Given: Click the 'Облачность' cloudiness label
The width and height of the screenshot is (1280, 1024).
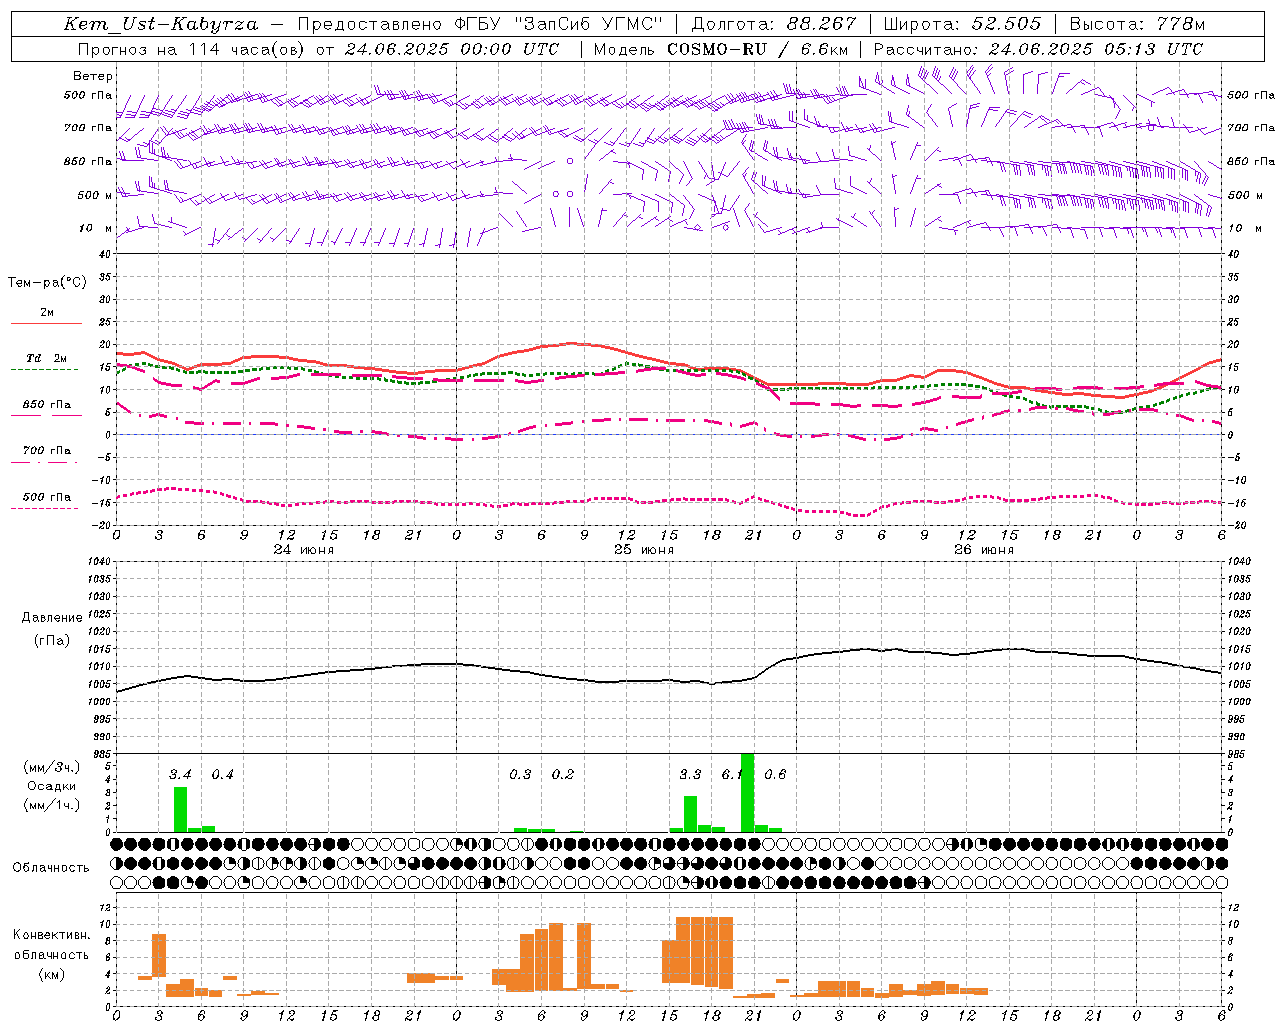Looking at the screenshot, I should [x=51, y=867].
